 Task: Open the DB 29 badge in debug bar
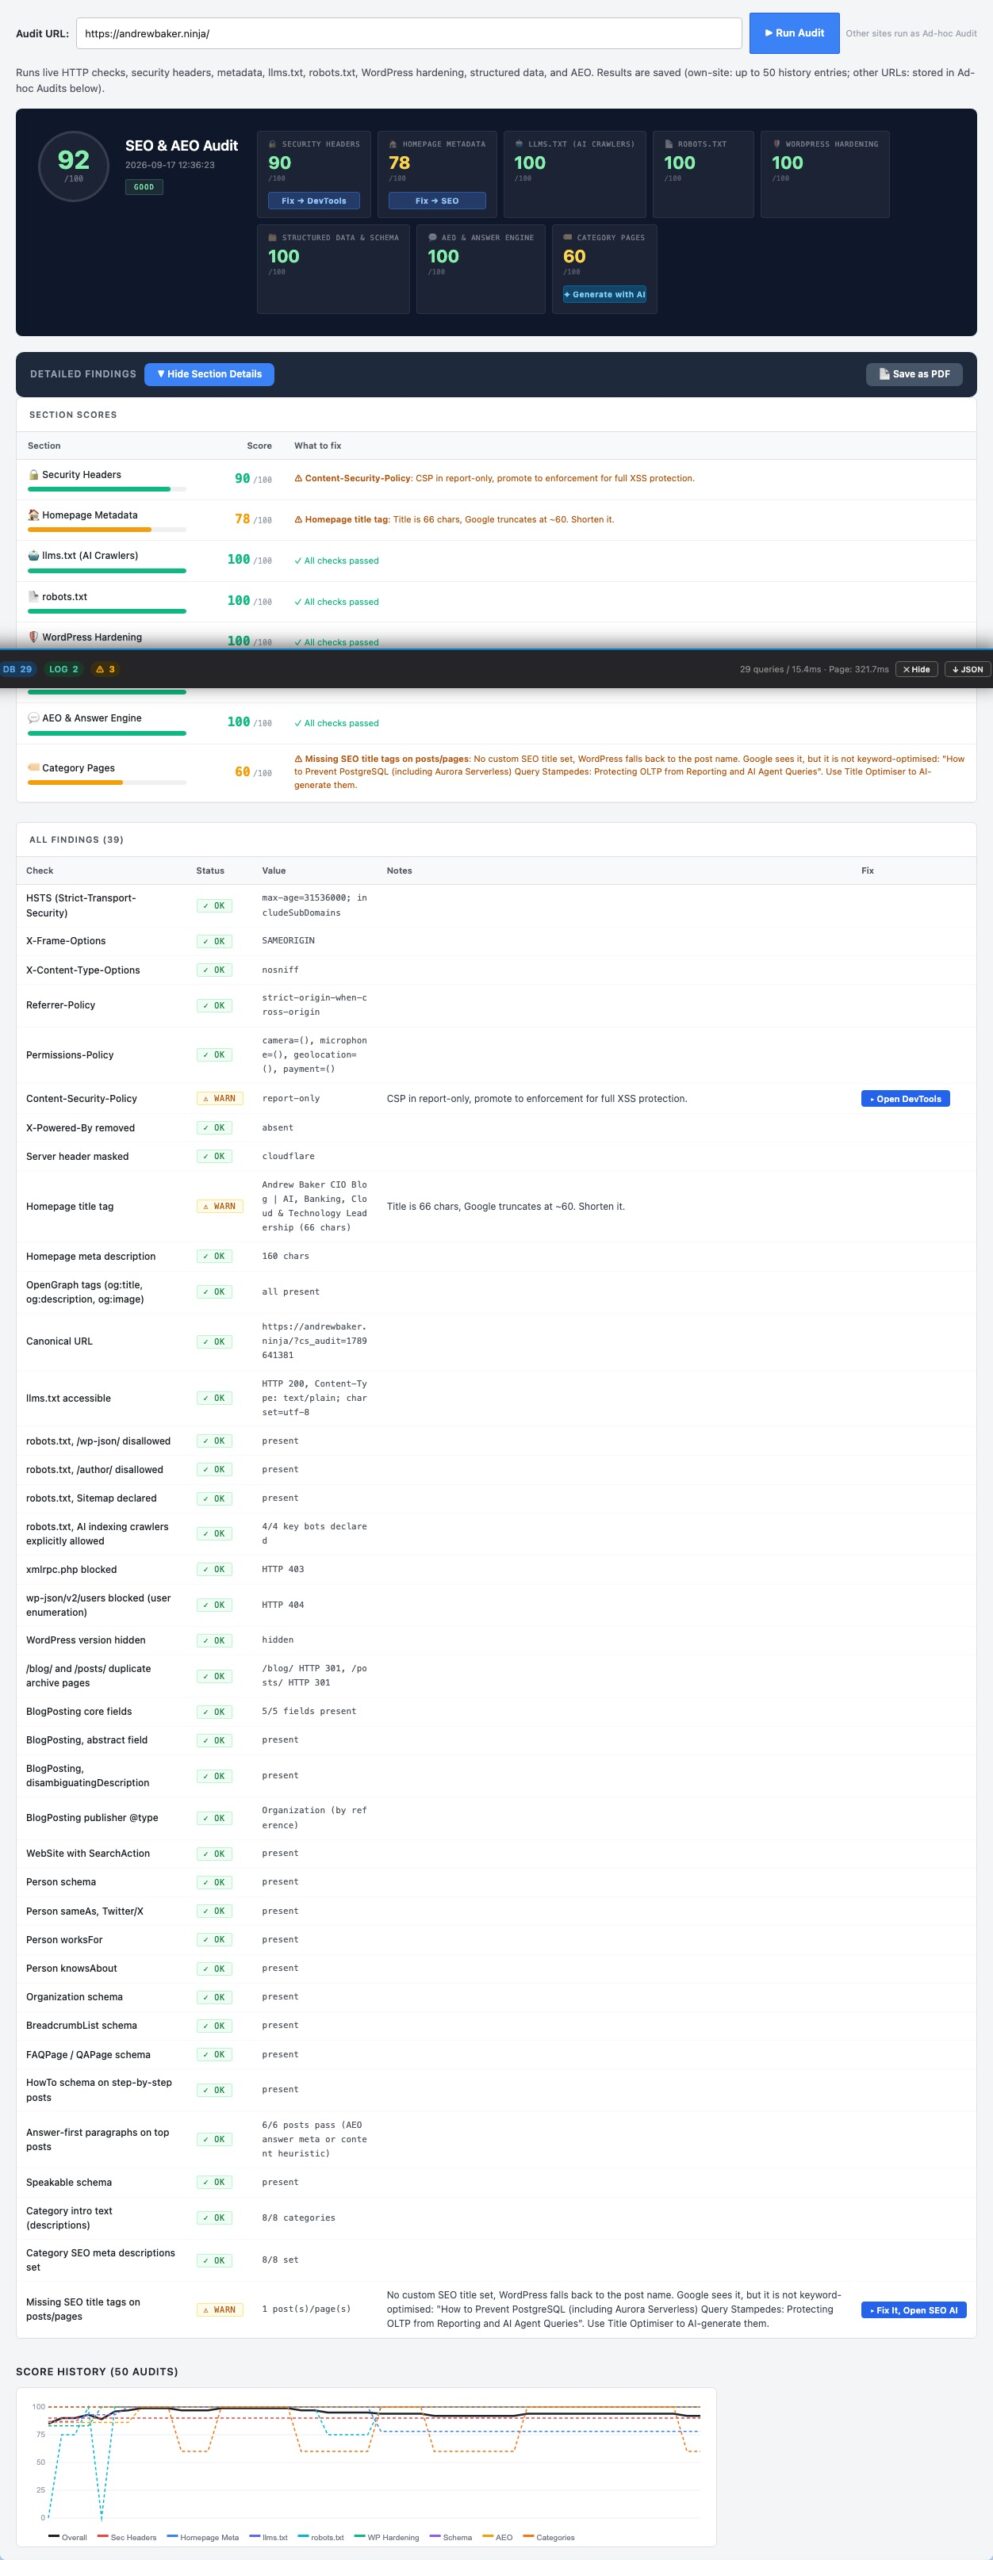(x=18, y=669)
